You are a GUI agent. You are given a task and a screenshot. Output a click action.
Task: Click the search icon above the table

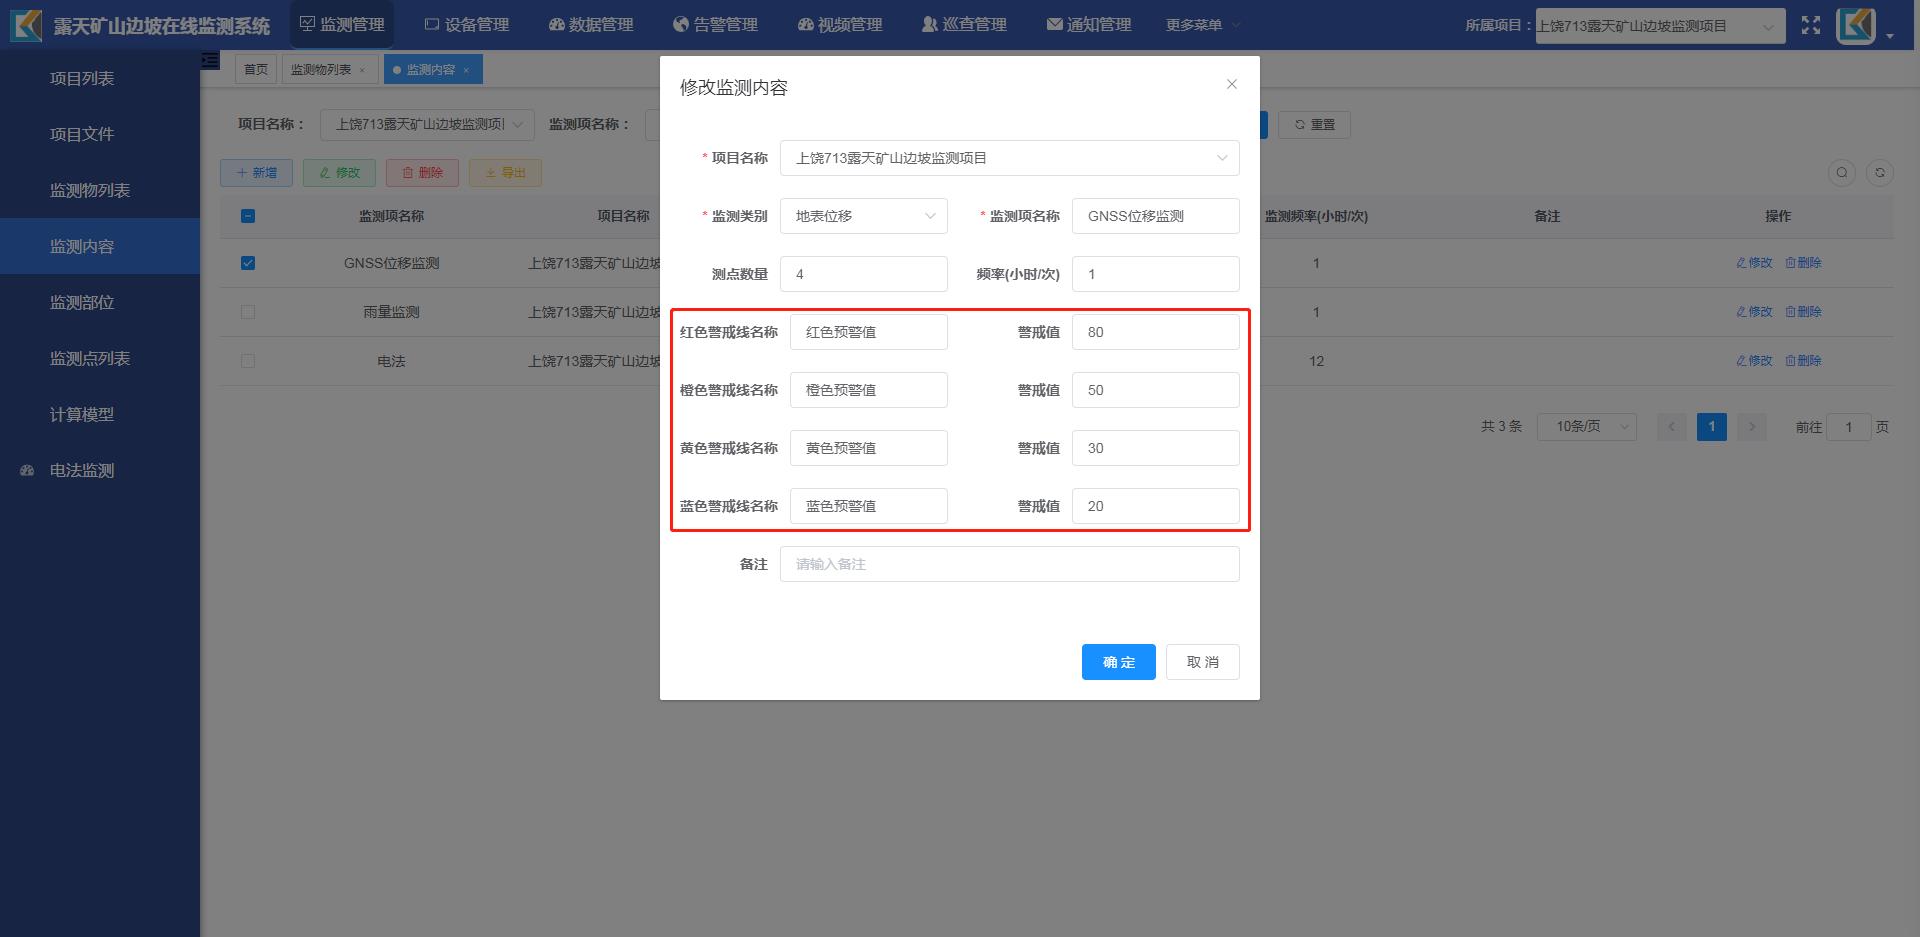point(1841,173)
